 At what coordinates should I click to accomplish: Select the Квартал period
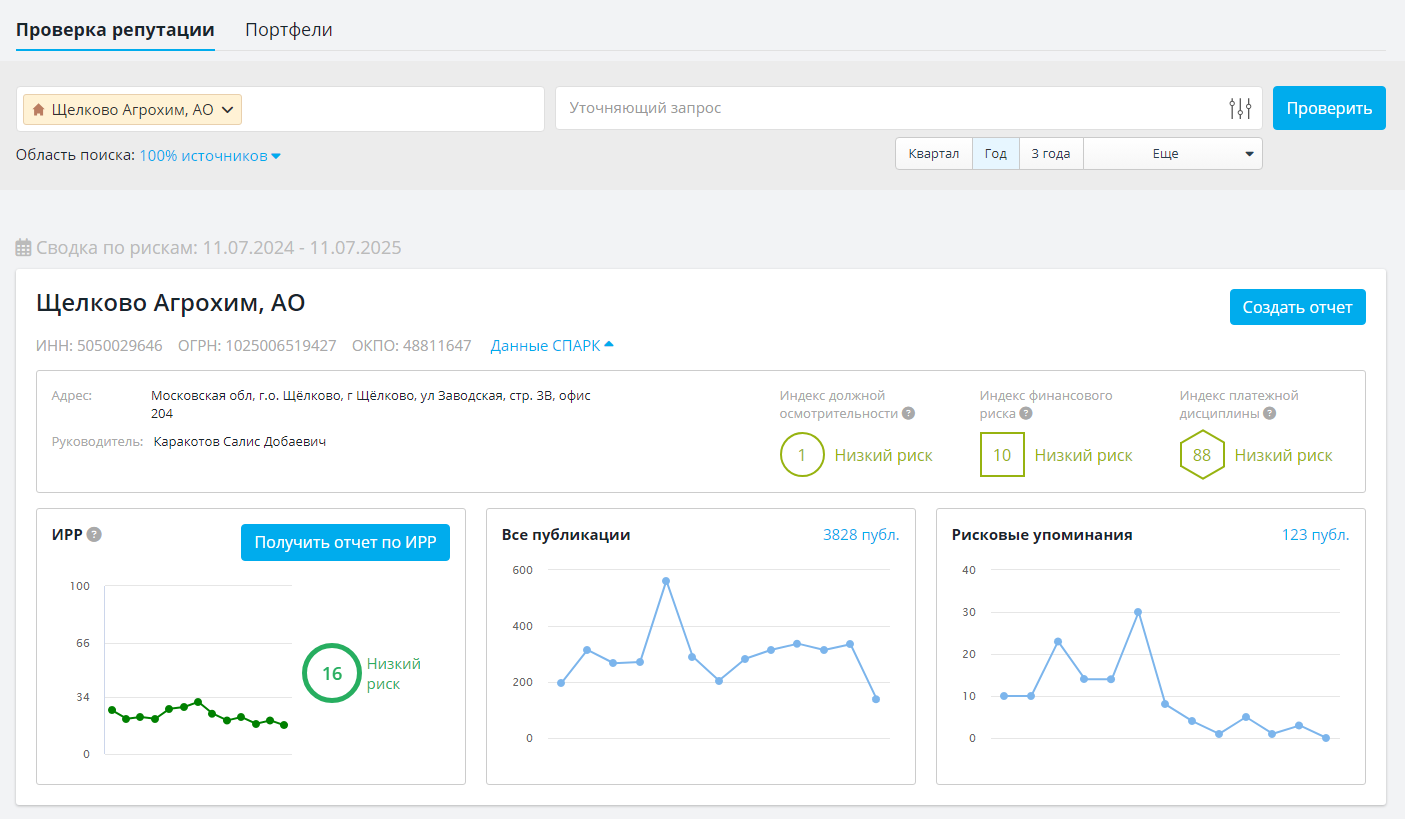pyautogui.click(x=934, y=153)
